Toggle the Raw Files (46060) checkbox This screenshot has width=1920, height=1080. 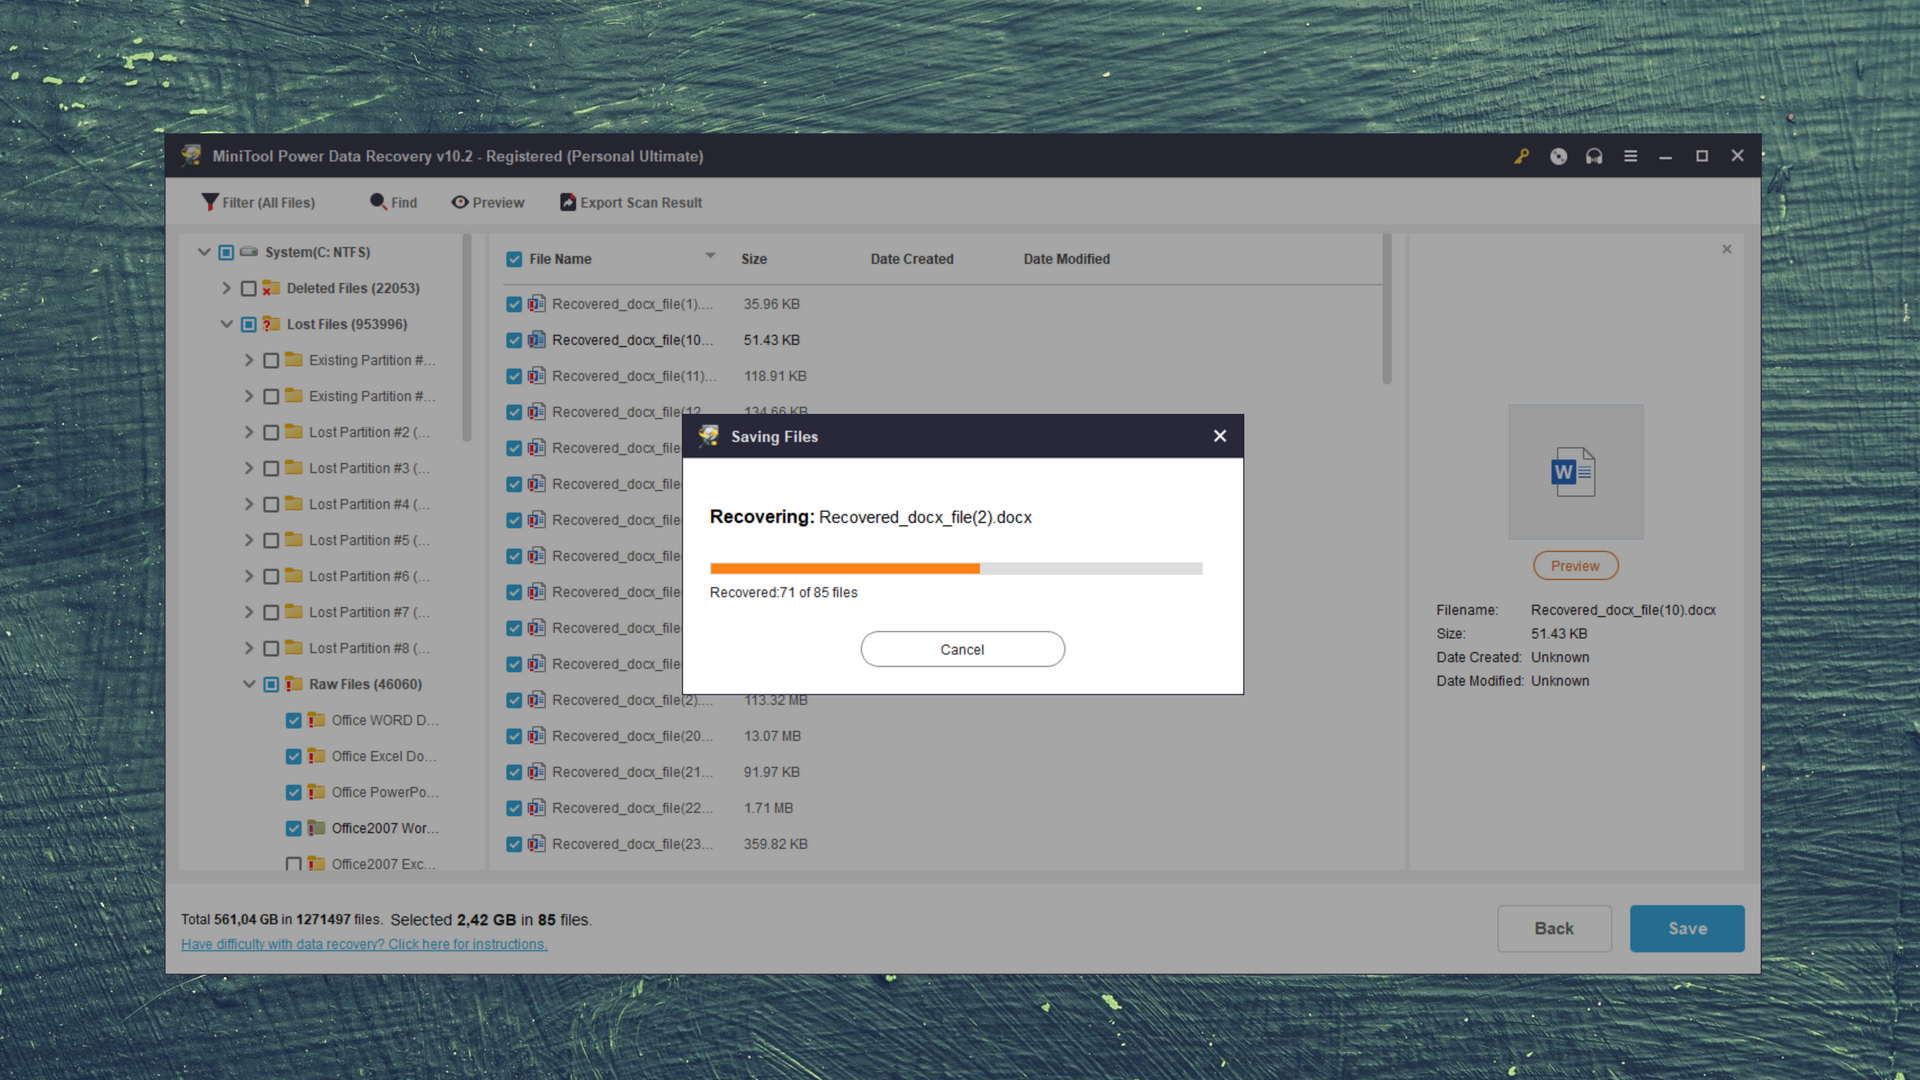271,684
